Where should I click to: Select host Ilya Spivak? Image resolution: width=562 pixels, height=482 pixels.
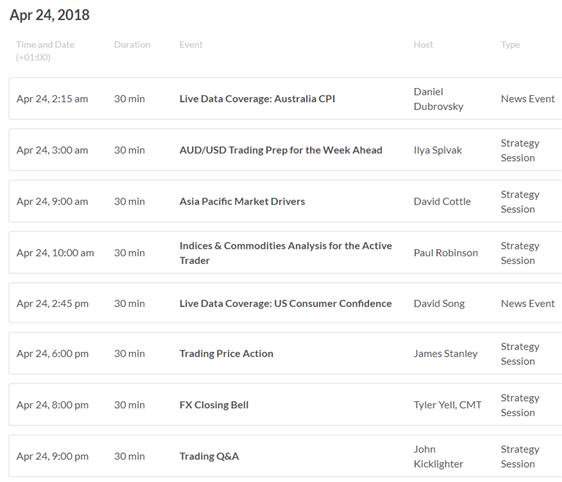click(x=438, y=150)
